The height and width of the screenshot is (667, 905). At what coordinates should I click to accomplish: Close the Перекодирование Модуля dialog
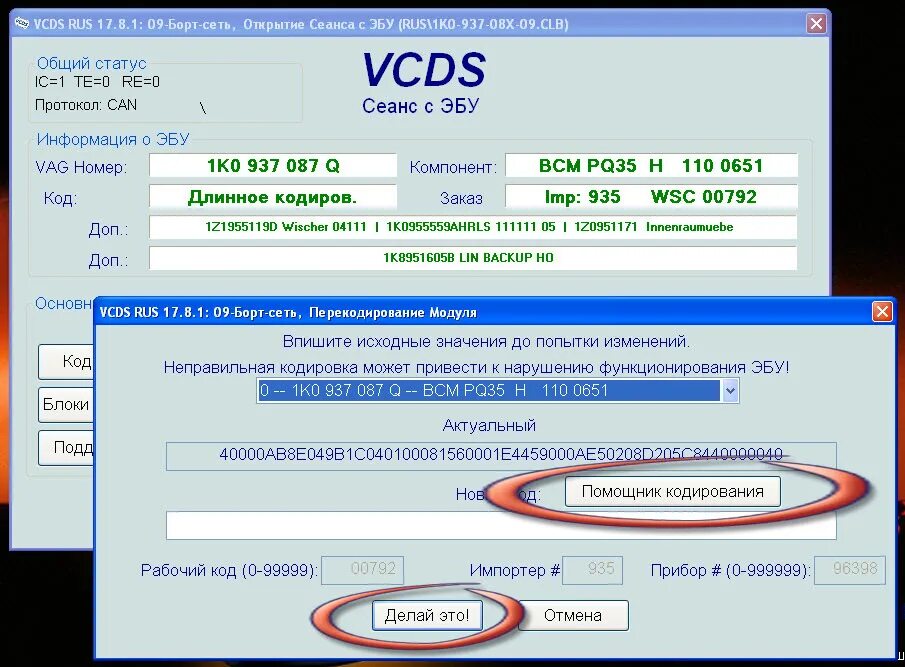882,312
